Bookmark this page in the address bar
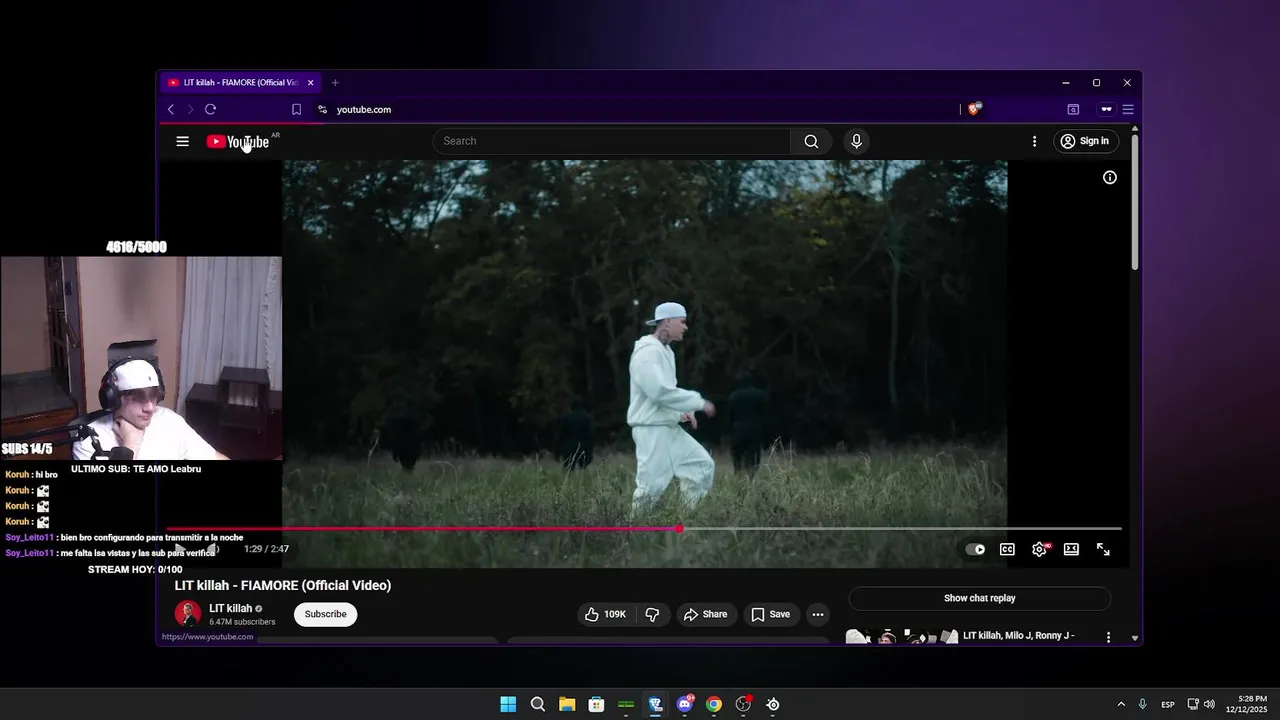The image size is (1280, 720). (296, 109)
